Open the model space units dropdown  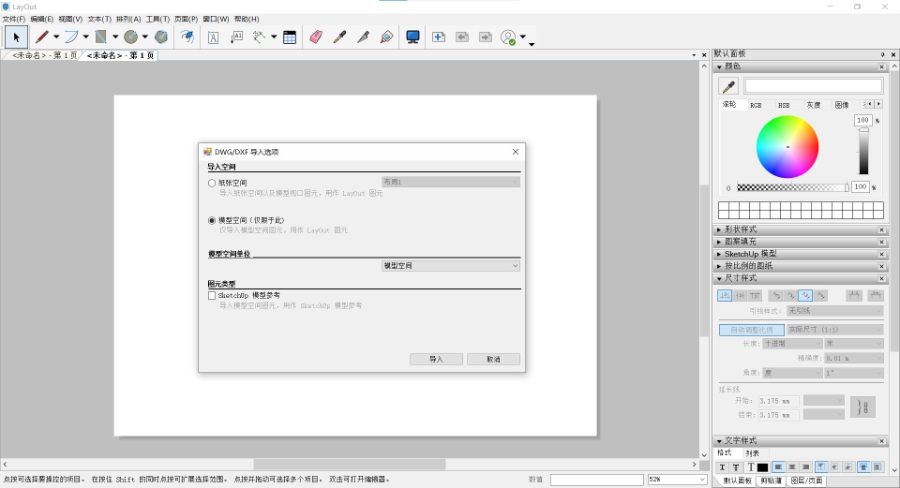(x=451, y=266)
